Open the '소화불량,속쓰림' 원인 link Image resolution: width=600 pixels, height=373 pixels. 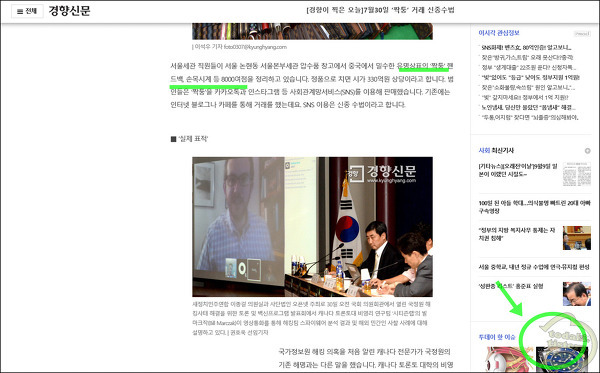point(528,87)
